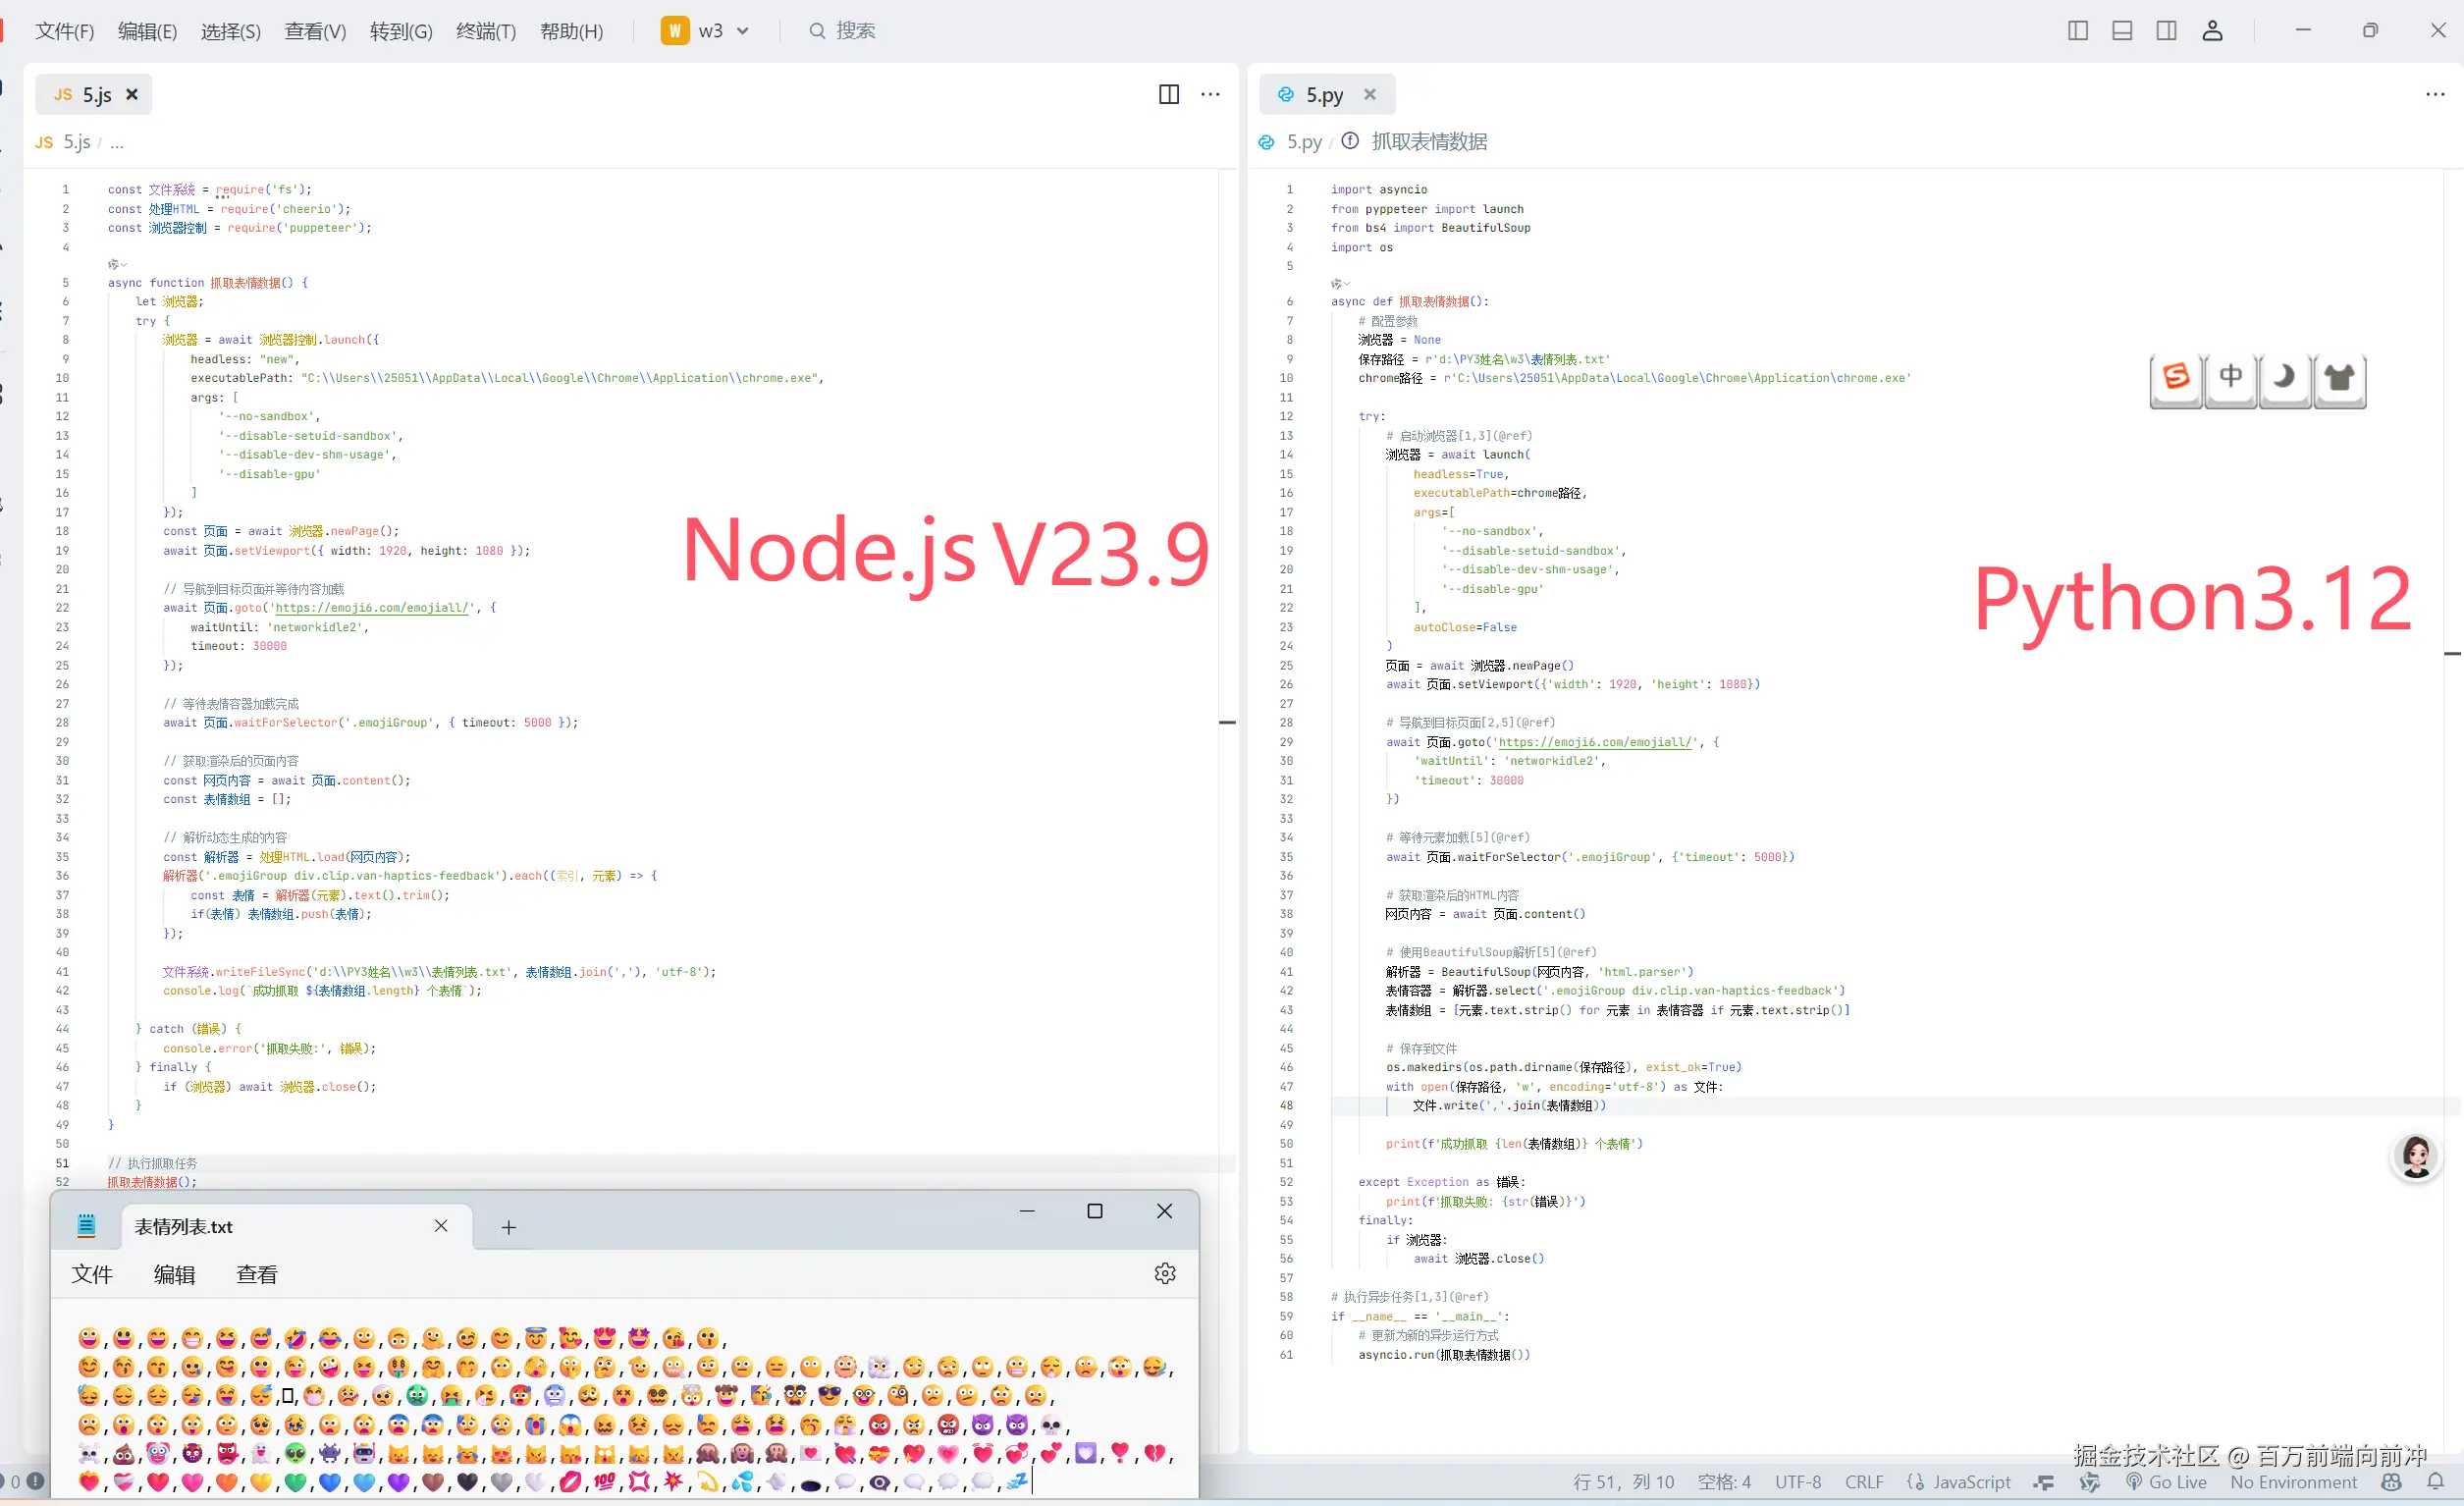This screenshot has height=1506, width=2464.
Task: Click the accounts person icon in title bar
Action: 2212,31
